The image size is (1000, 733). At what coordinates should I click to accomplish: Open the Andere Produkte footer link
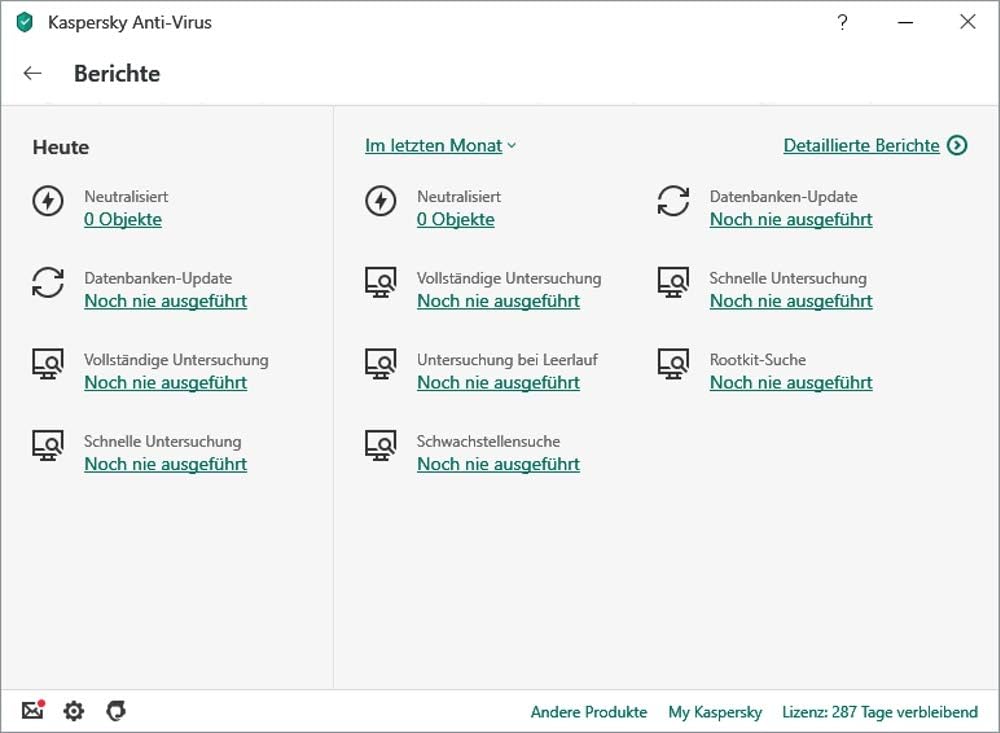589,712
